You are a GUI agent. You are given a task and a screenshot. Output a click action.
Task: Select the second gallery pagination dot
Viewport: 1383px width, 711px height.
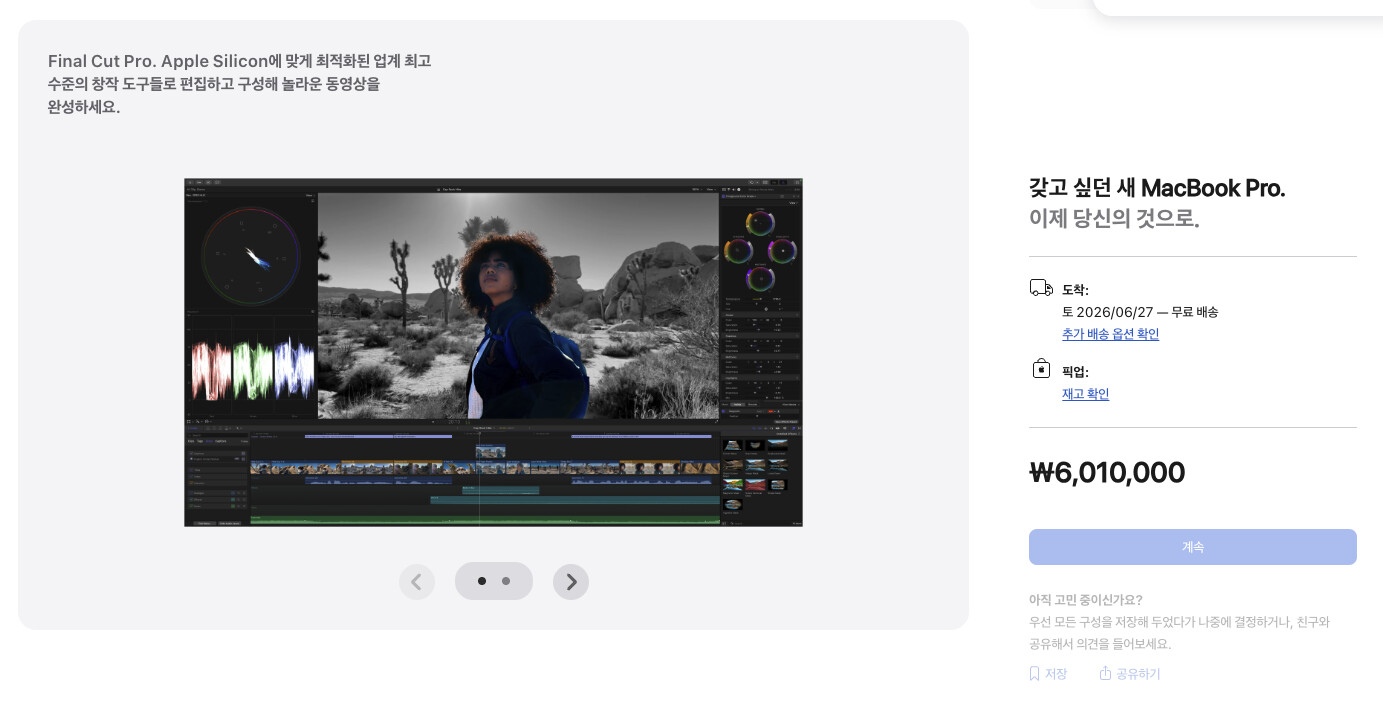tap(506, 581)
